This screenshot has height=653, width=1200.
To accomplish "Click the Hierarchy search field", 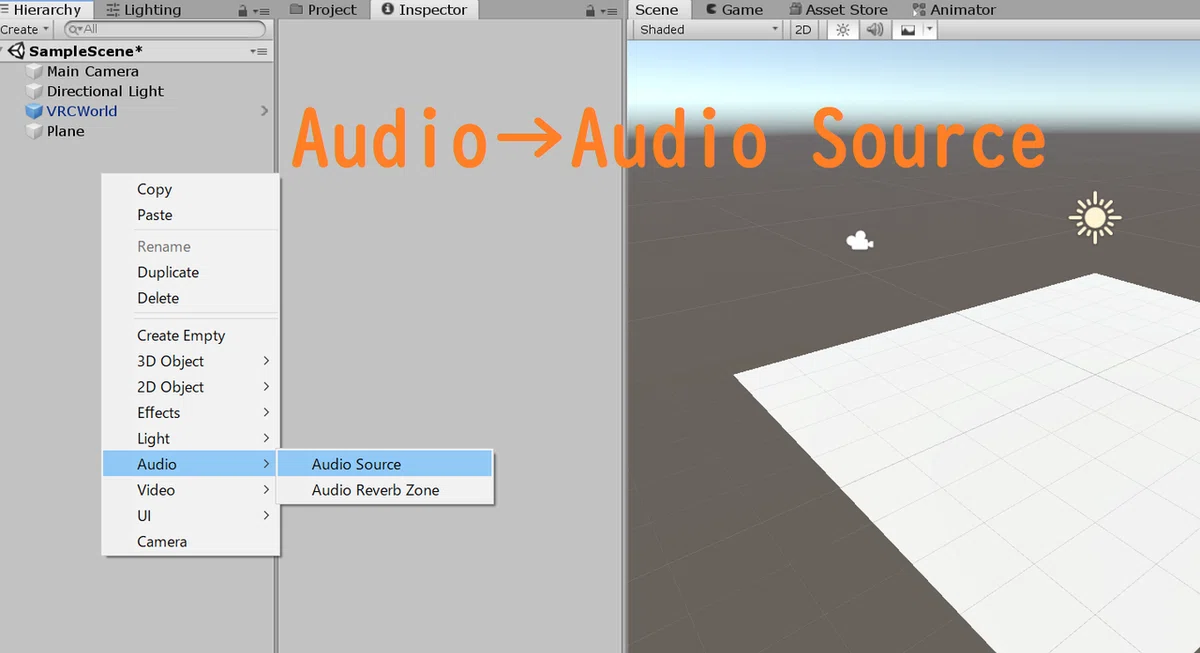I will click(x=165, y=29).
